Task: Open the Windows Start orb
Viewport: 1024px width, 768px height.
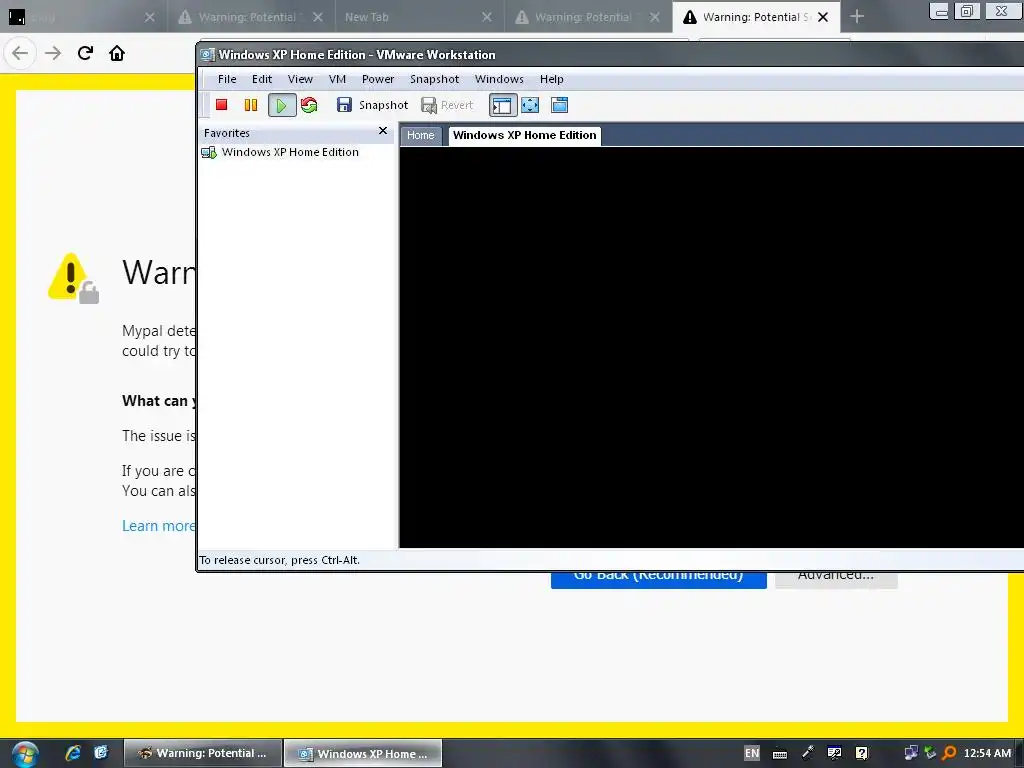Action: pyautogui.click(x=24, y=754)
